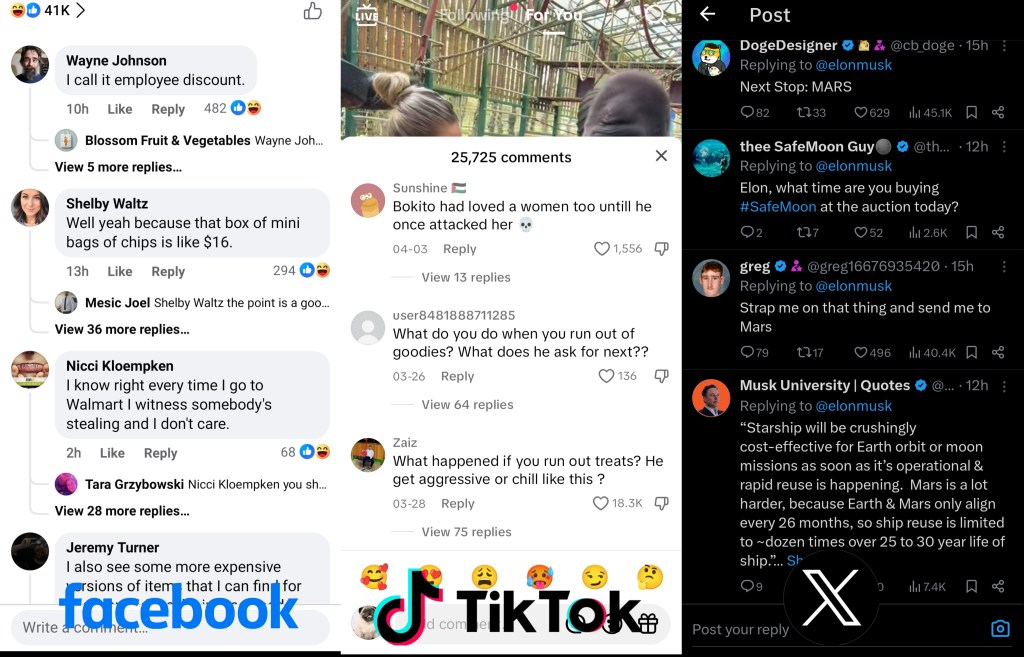Reply to Wayne Johnson's comment
This screenshot has width=1024, height=657.
coord(168,109)
